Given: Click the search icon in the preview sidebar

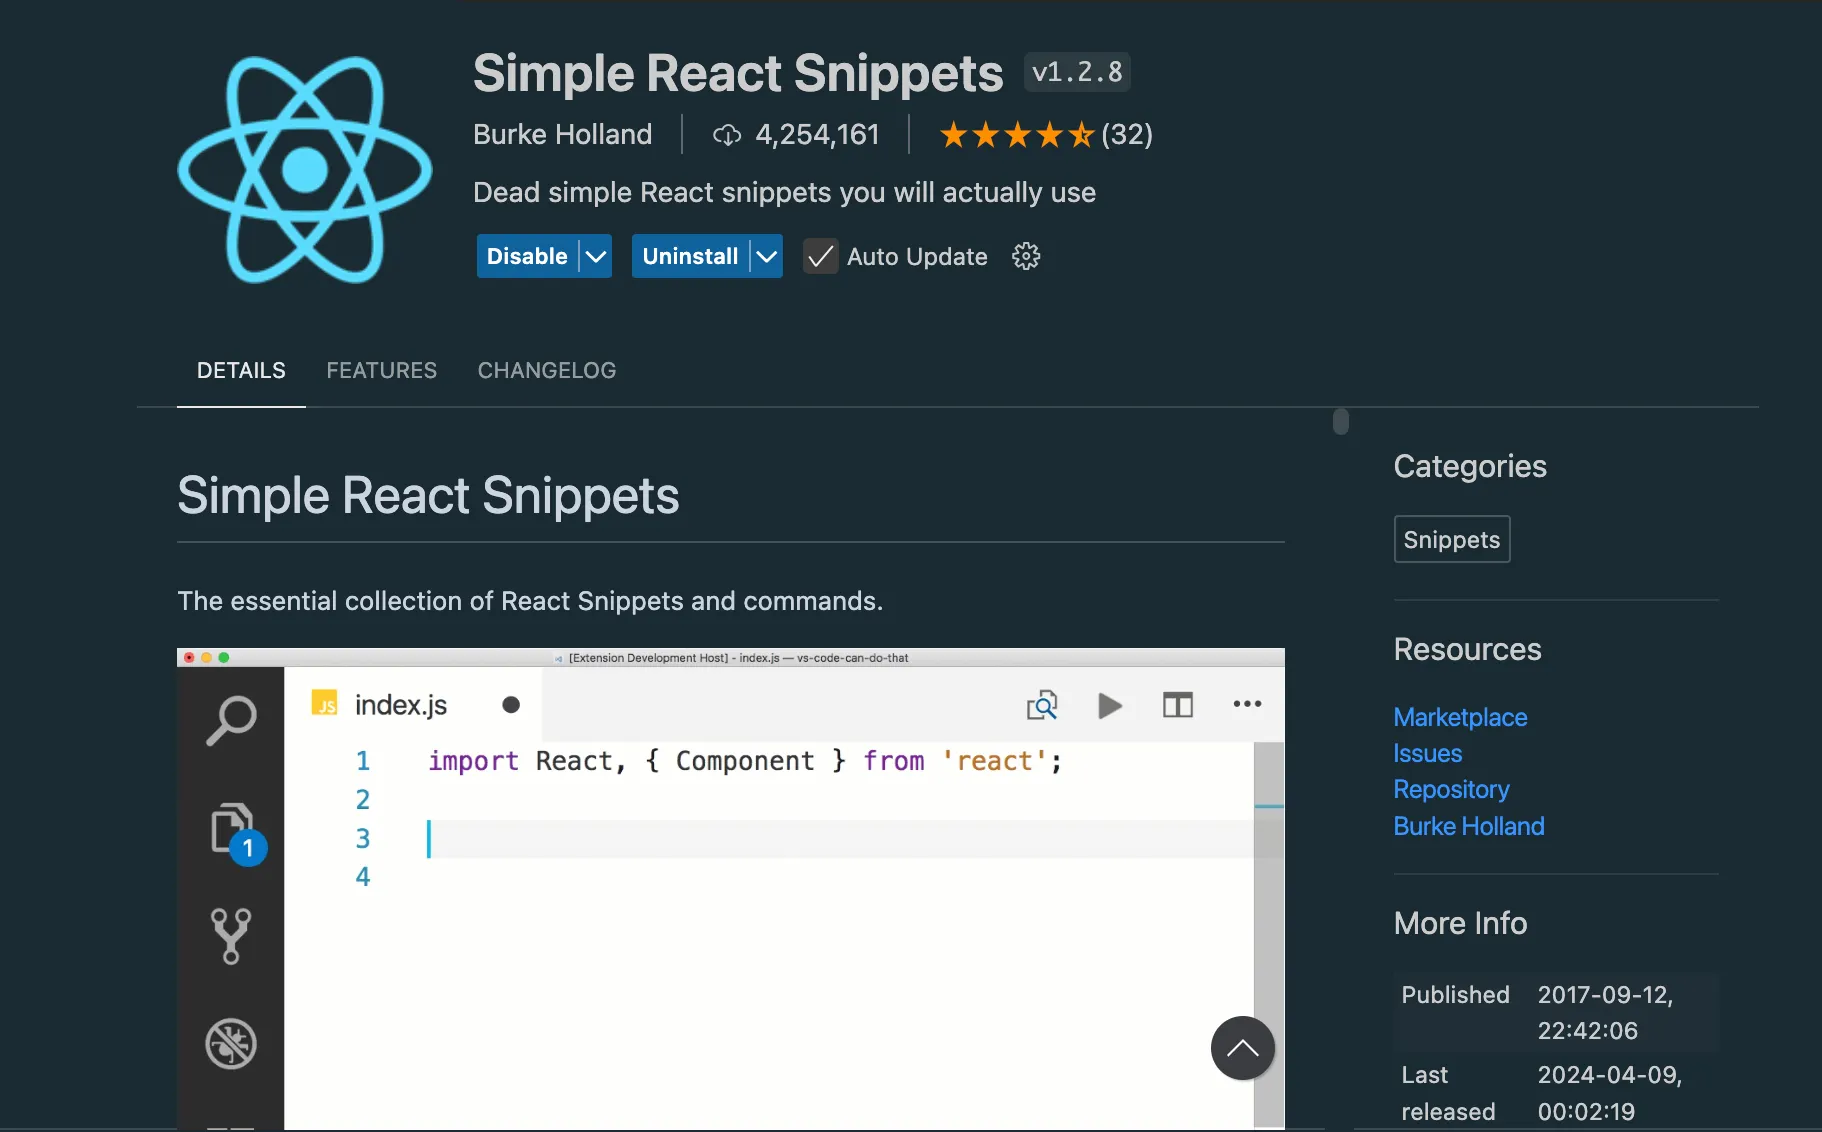Looking at the screenshot, I should [x=231, y=720].
